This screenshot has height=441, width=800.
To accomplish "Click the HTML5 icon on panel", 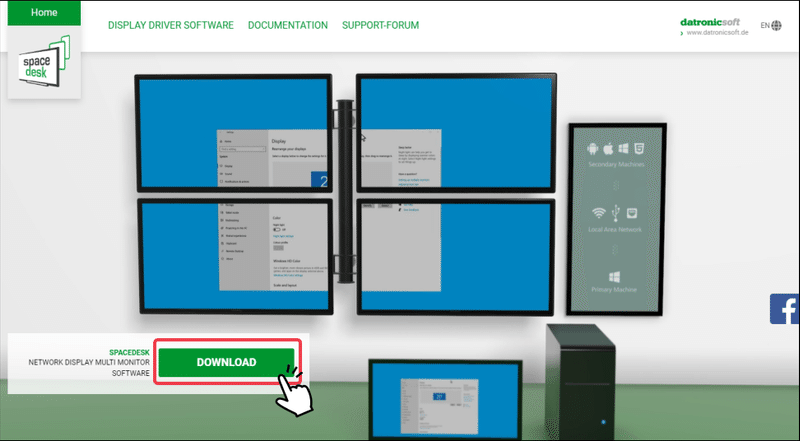I will [639, 149].
